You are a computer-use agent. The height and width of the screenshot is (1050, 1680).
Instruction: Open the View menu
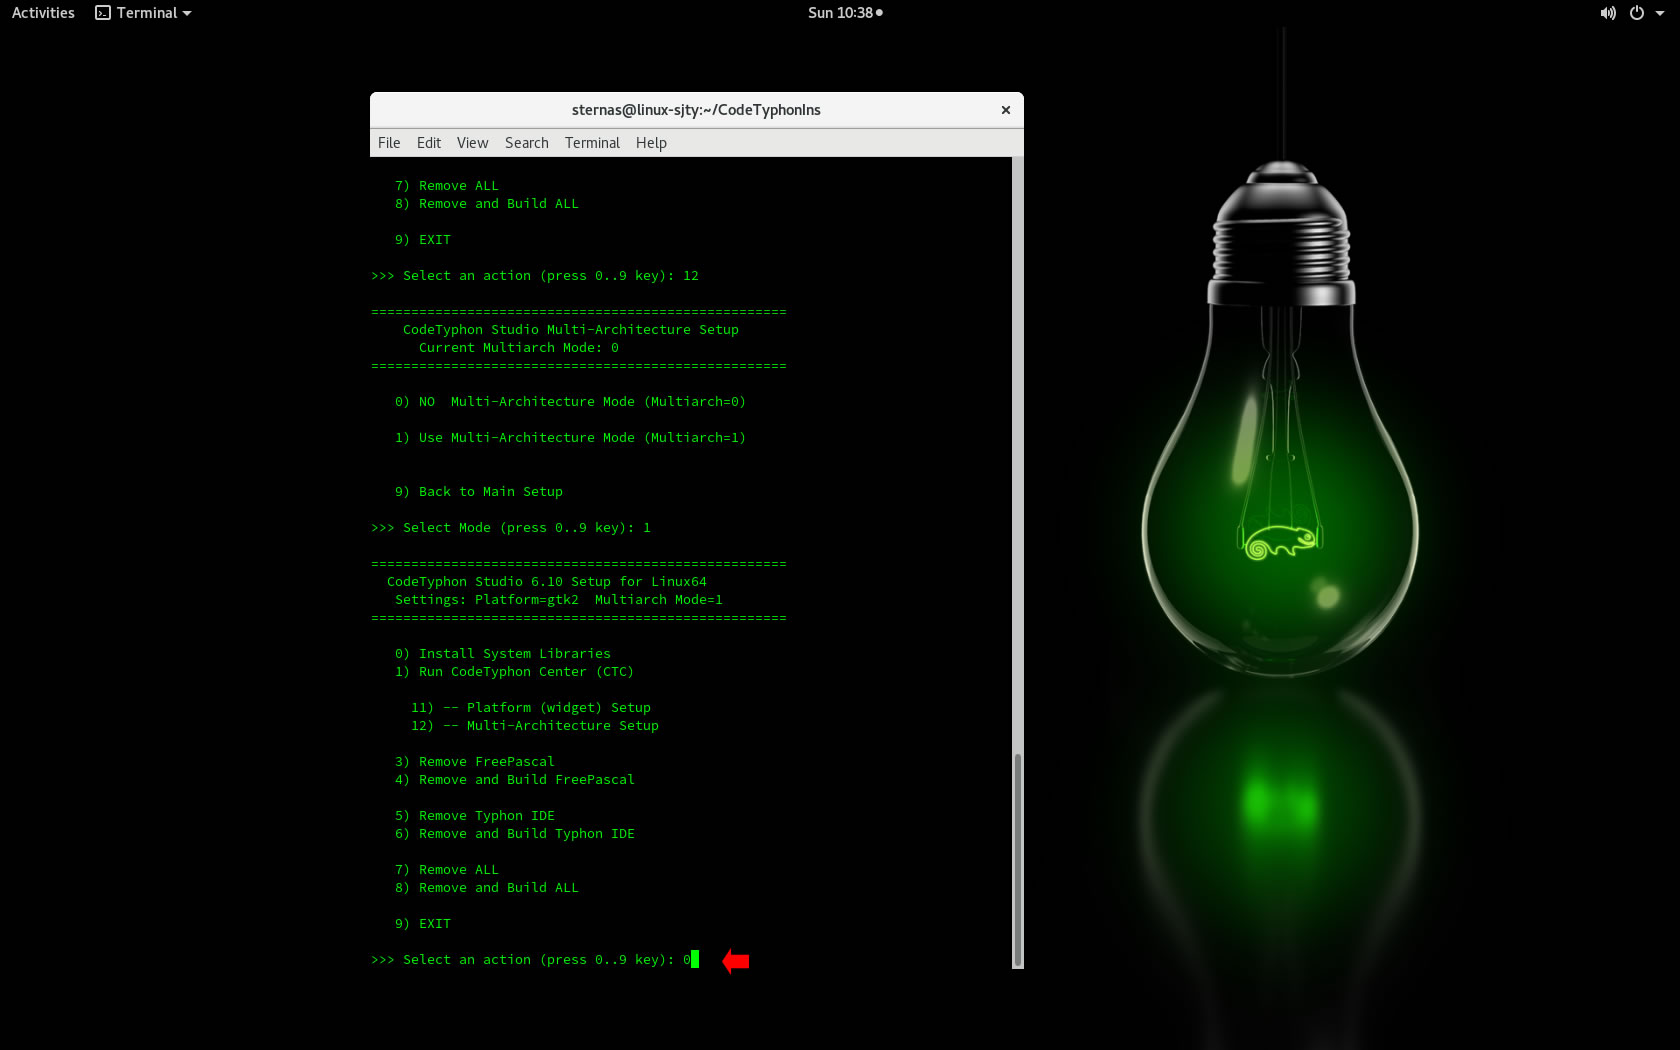[473, 143]
